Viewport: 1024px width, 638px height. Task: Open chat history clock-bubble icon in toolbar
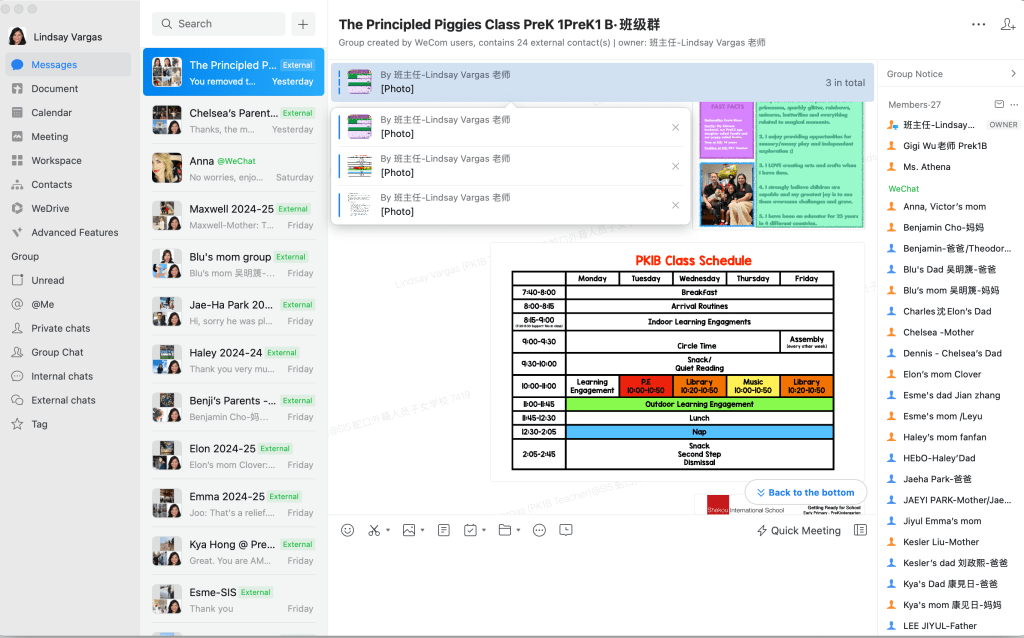pos(566,530)
